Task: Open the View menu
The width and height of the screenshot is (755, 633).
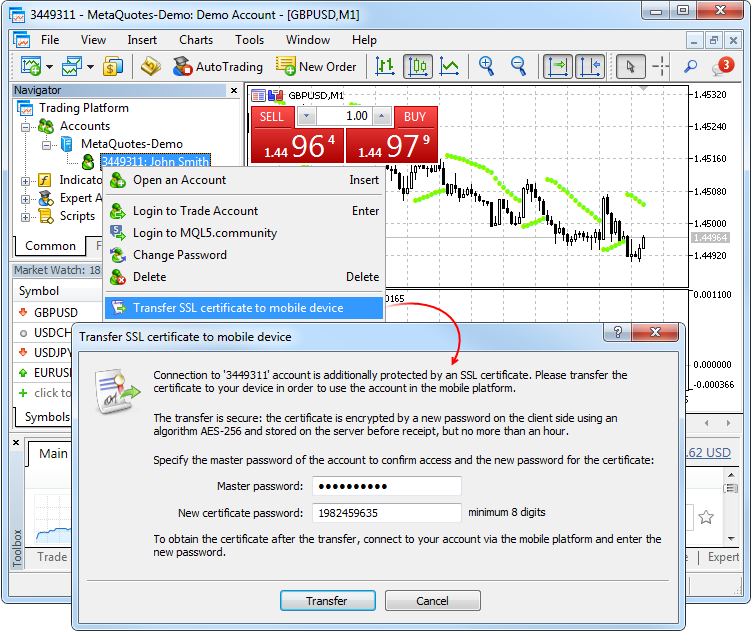Action: point(93,40)
